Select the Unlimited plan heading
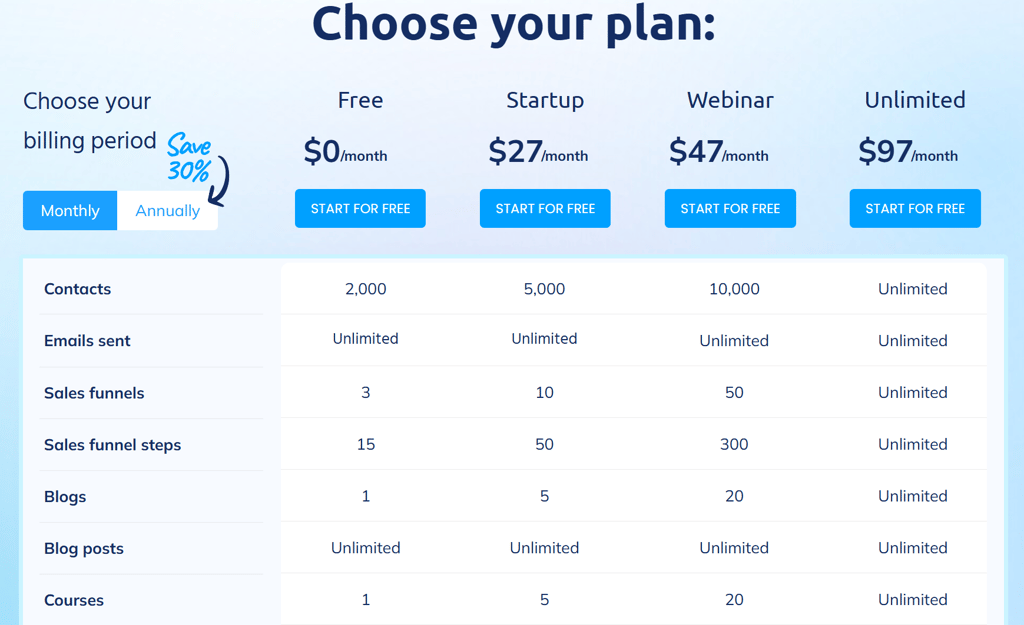 point(915,100)
